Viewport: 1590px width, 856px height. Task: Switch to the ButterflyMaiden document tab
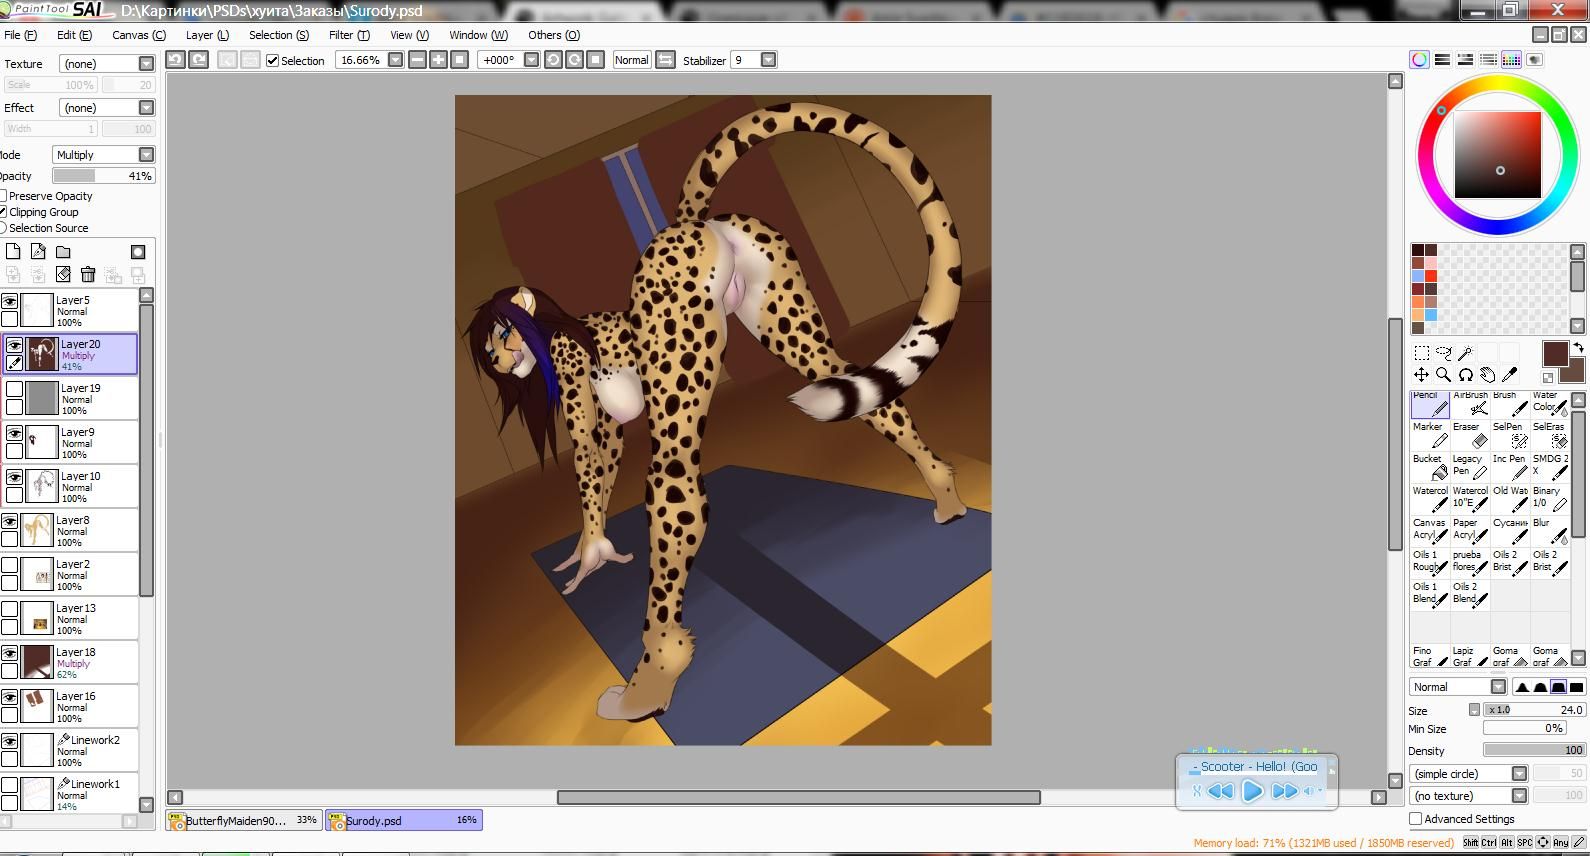click(244, 820)
